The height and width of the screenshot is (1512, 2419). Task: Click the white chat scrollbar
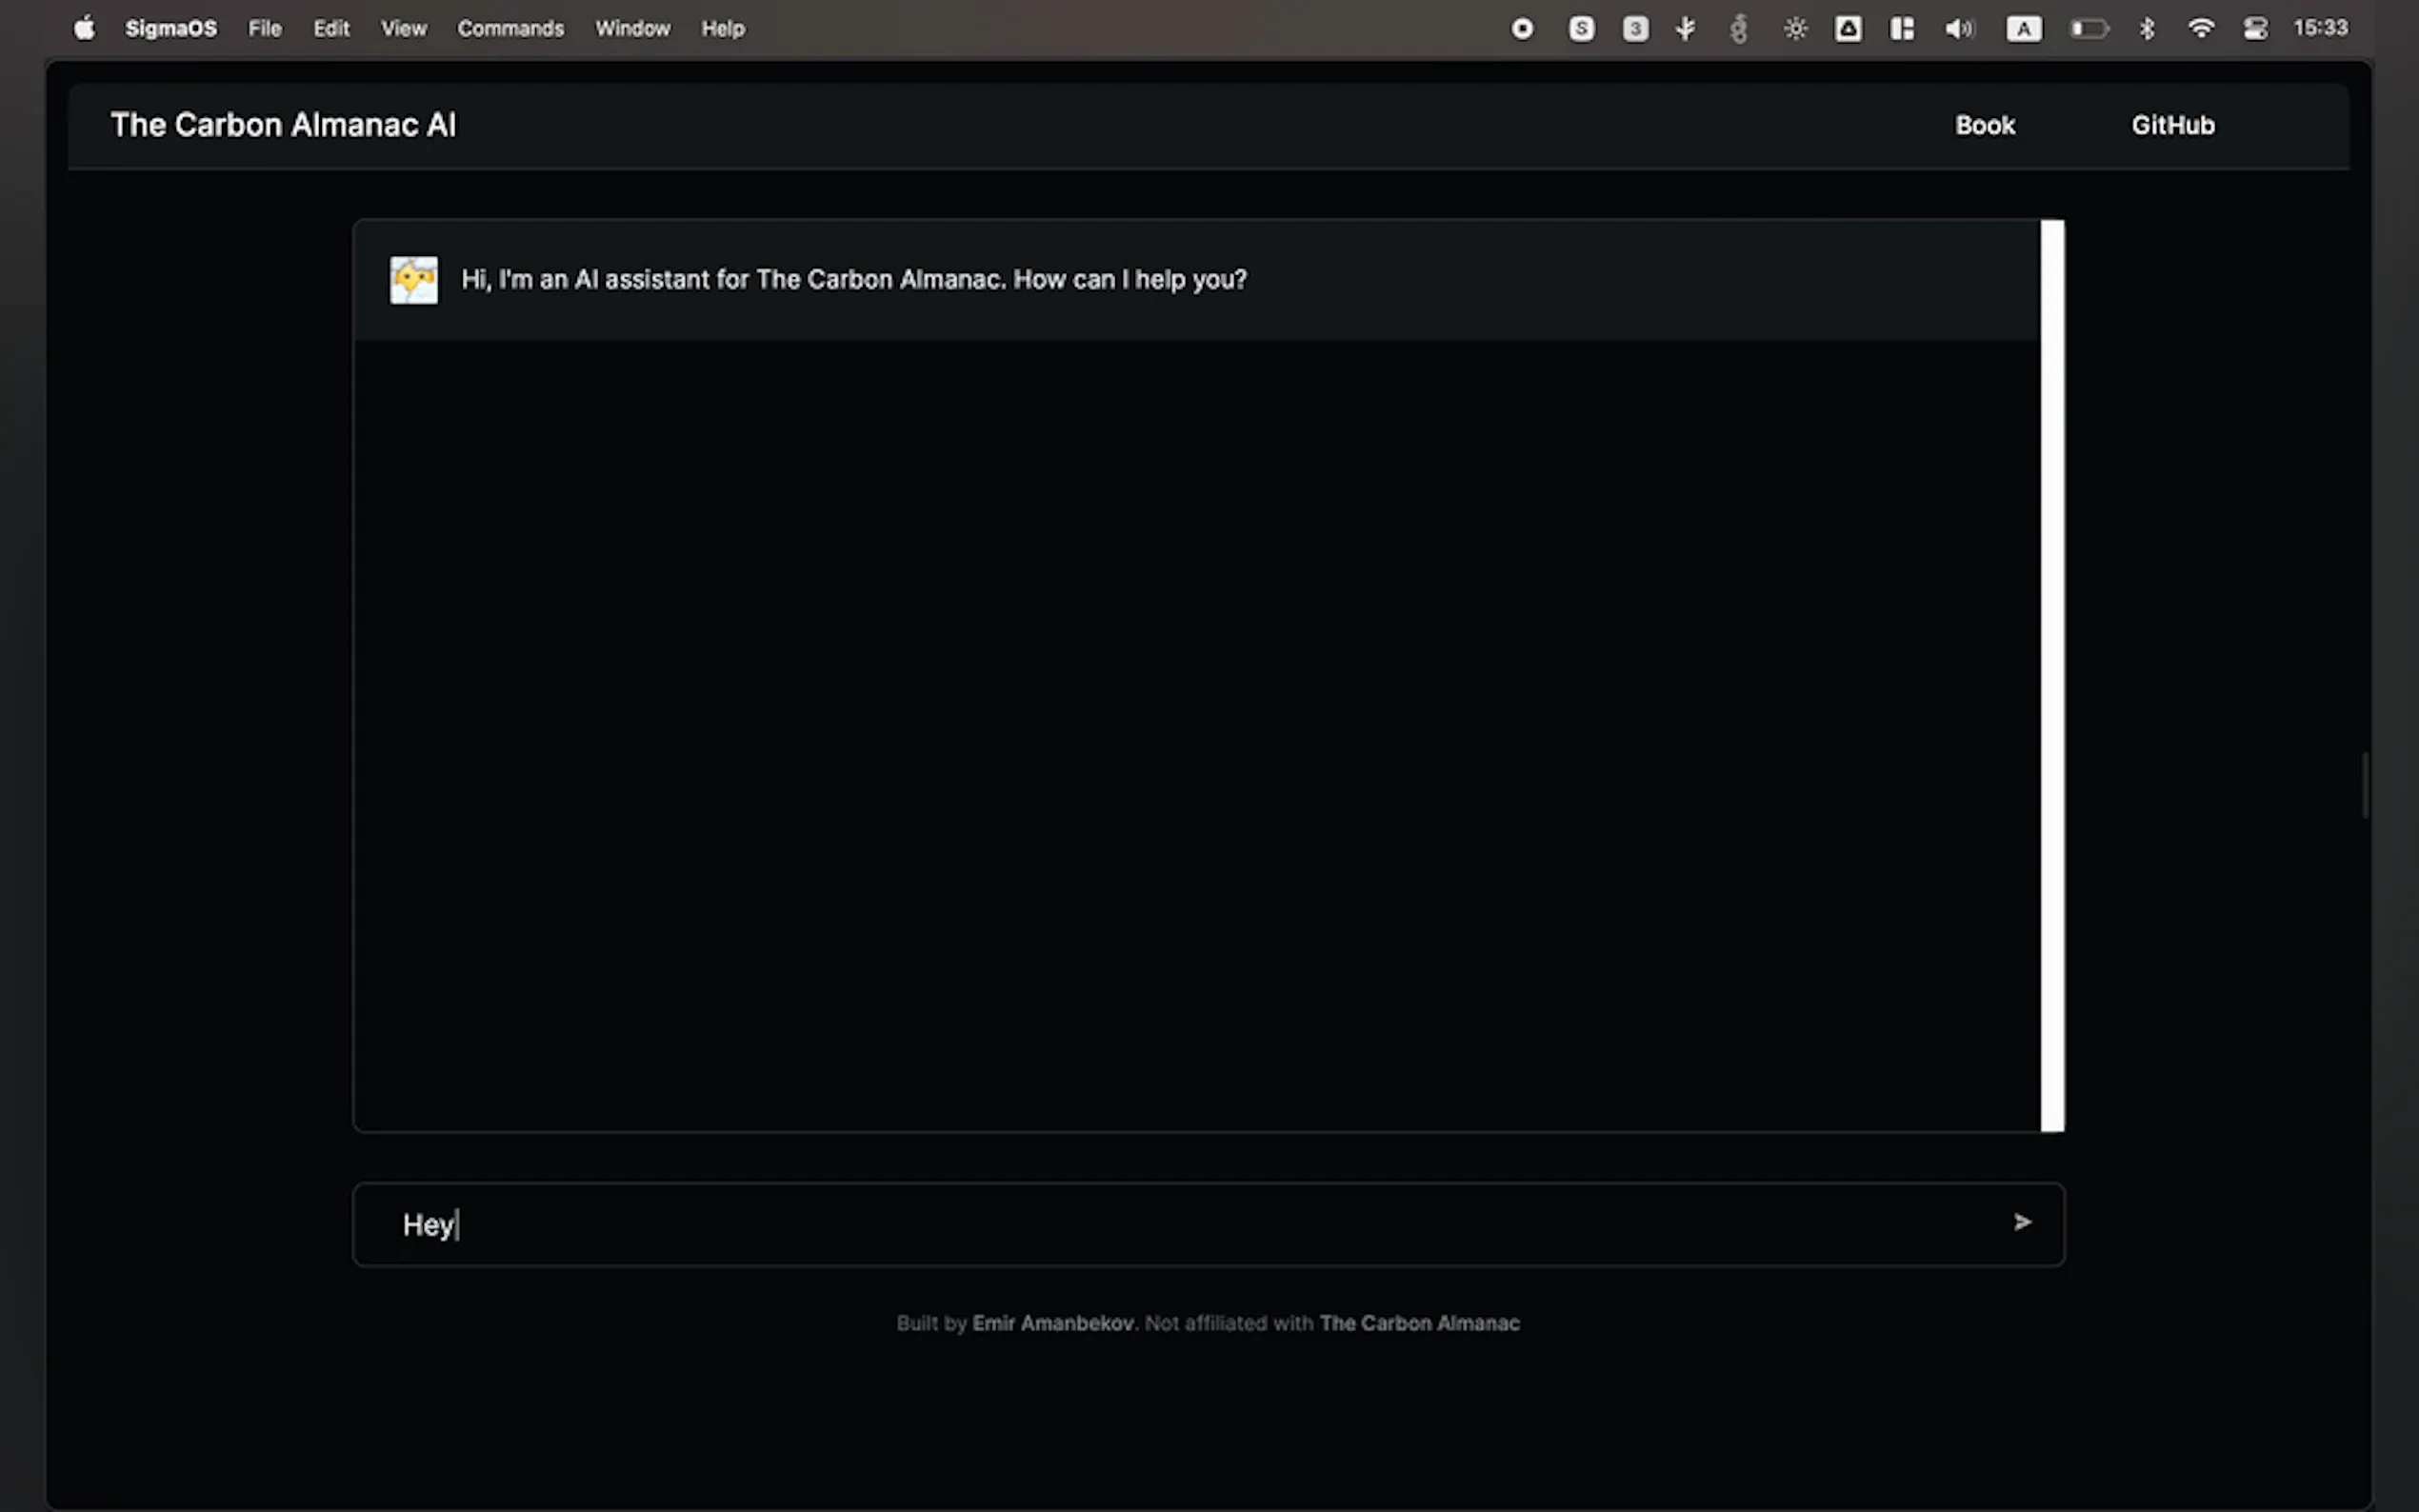pyautogui.click(x=2052, y=675)
